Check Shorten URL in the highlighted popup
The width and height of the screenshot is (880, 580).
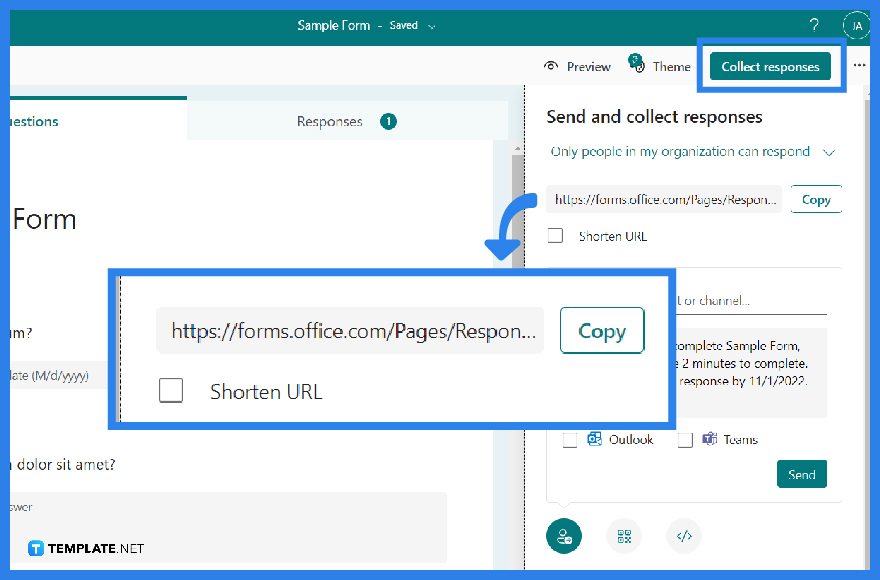click(171, 392)
